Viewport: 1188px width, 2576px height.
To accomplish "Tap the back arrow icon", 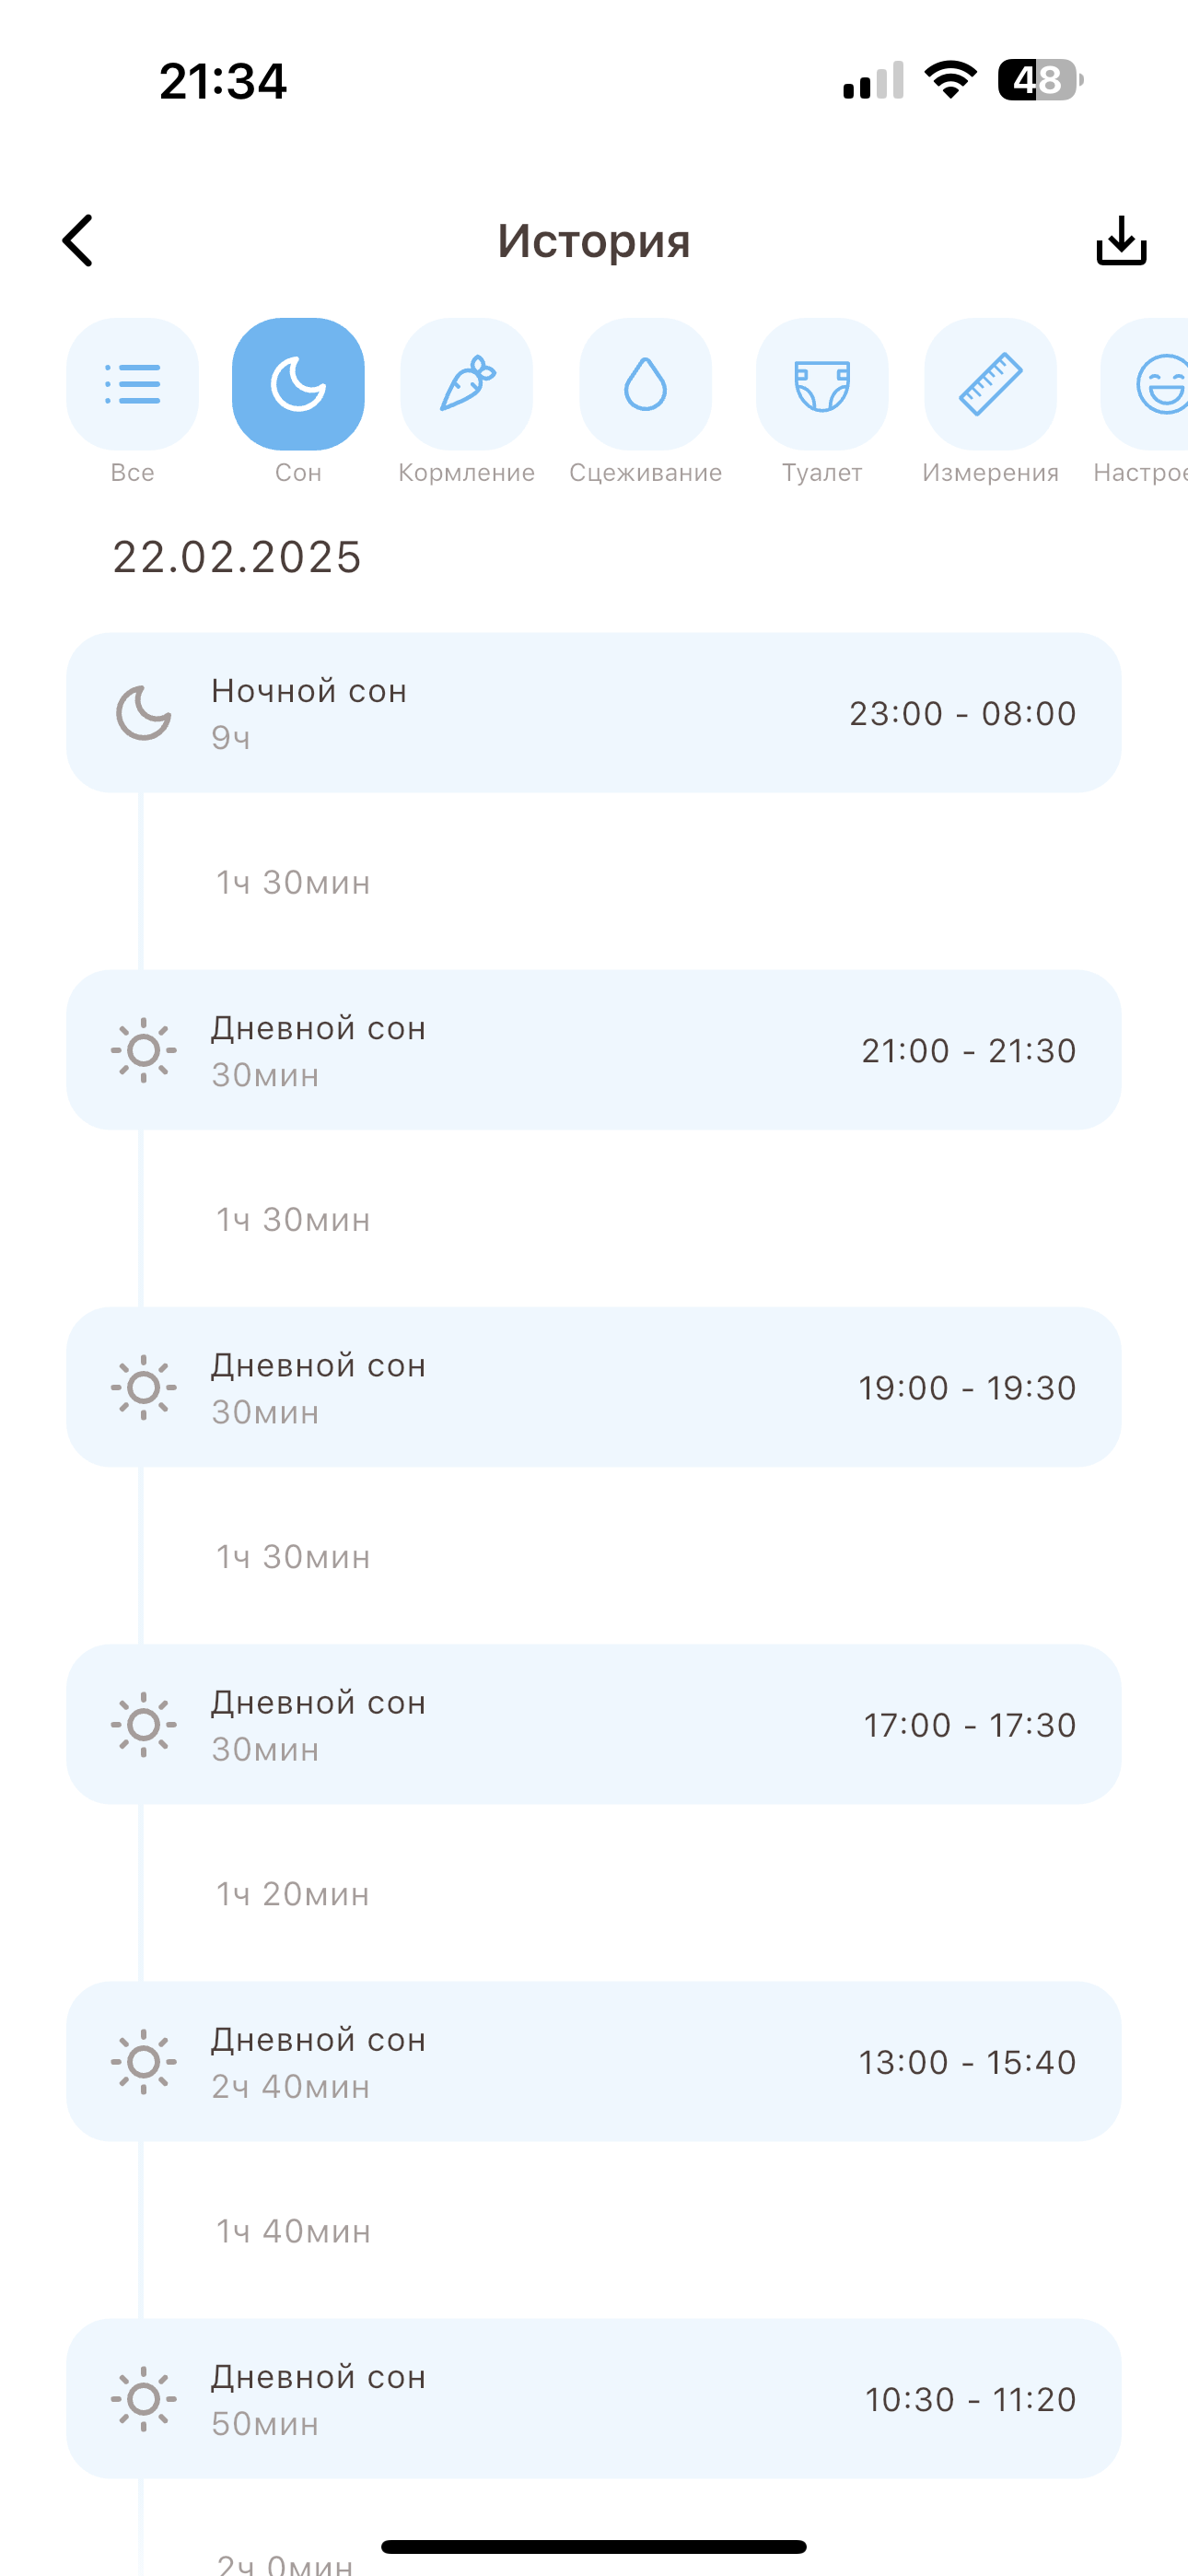I will click(x=78, y=240).
